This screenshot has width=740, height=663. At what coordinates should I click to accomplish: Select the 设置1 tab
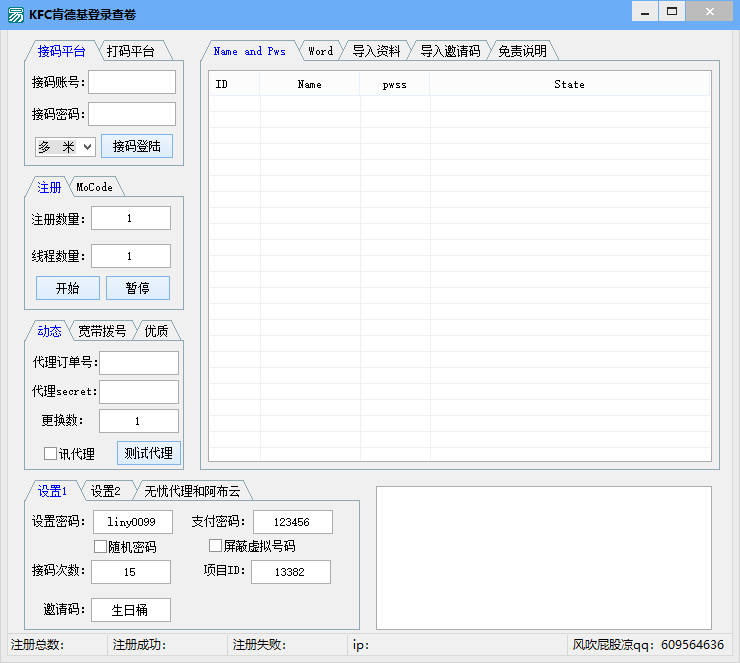(x=52, y=491)
